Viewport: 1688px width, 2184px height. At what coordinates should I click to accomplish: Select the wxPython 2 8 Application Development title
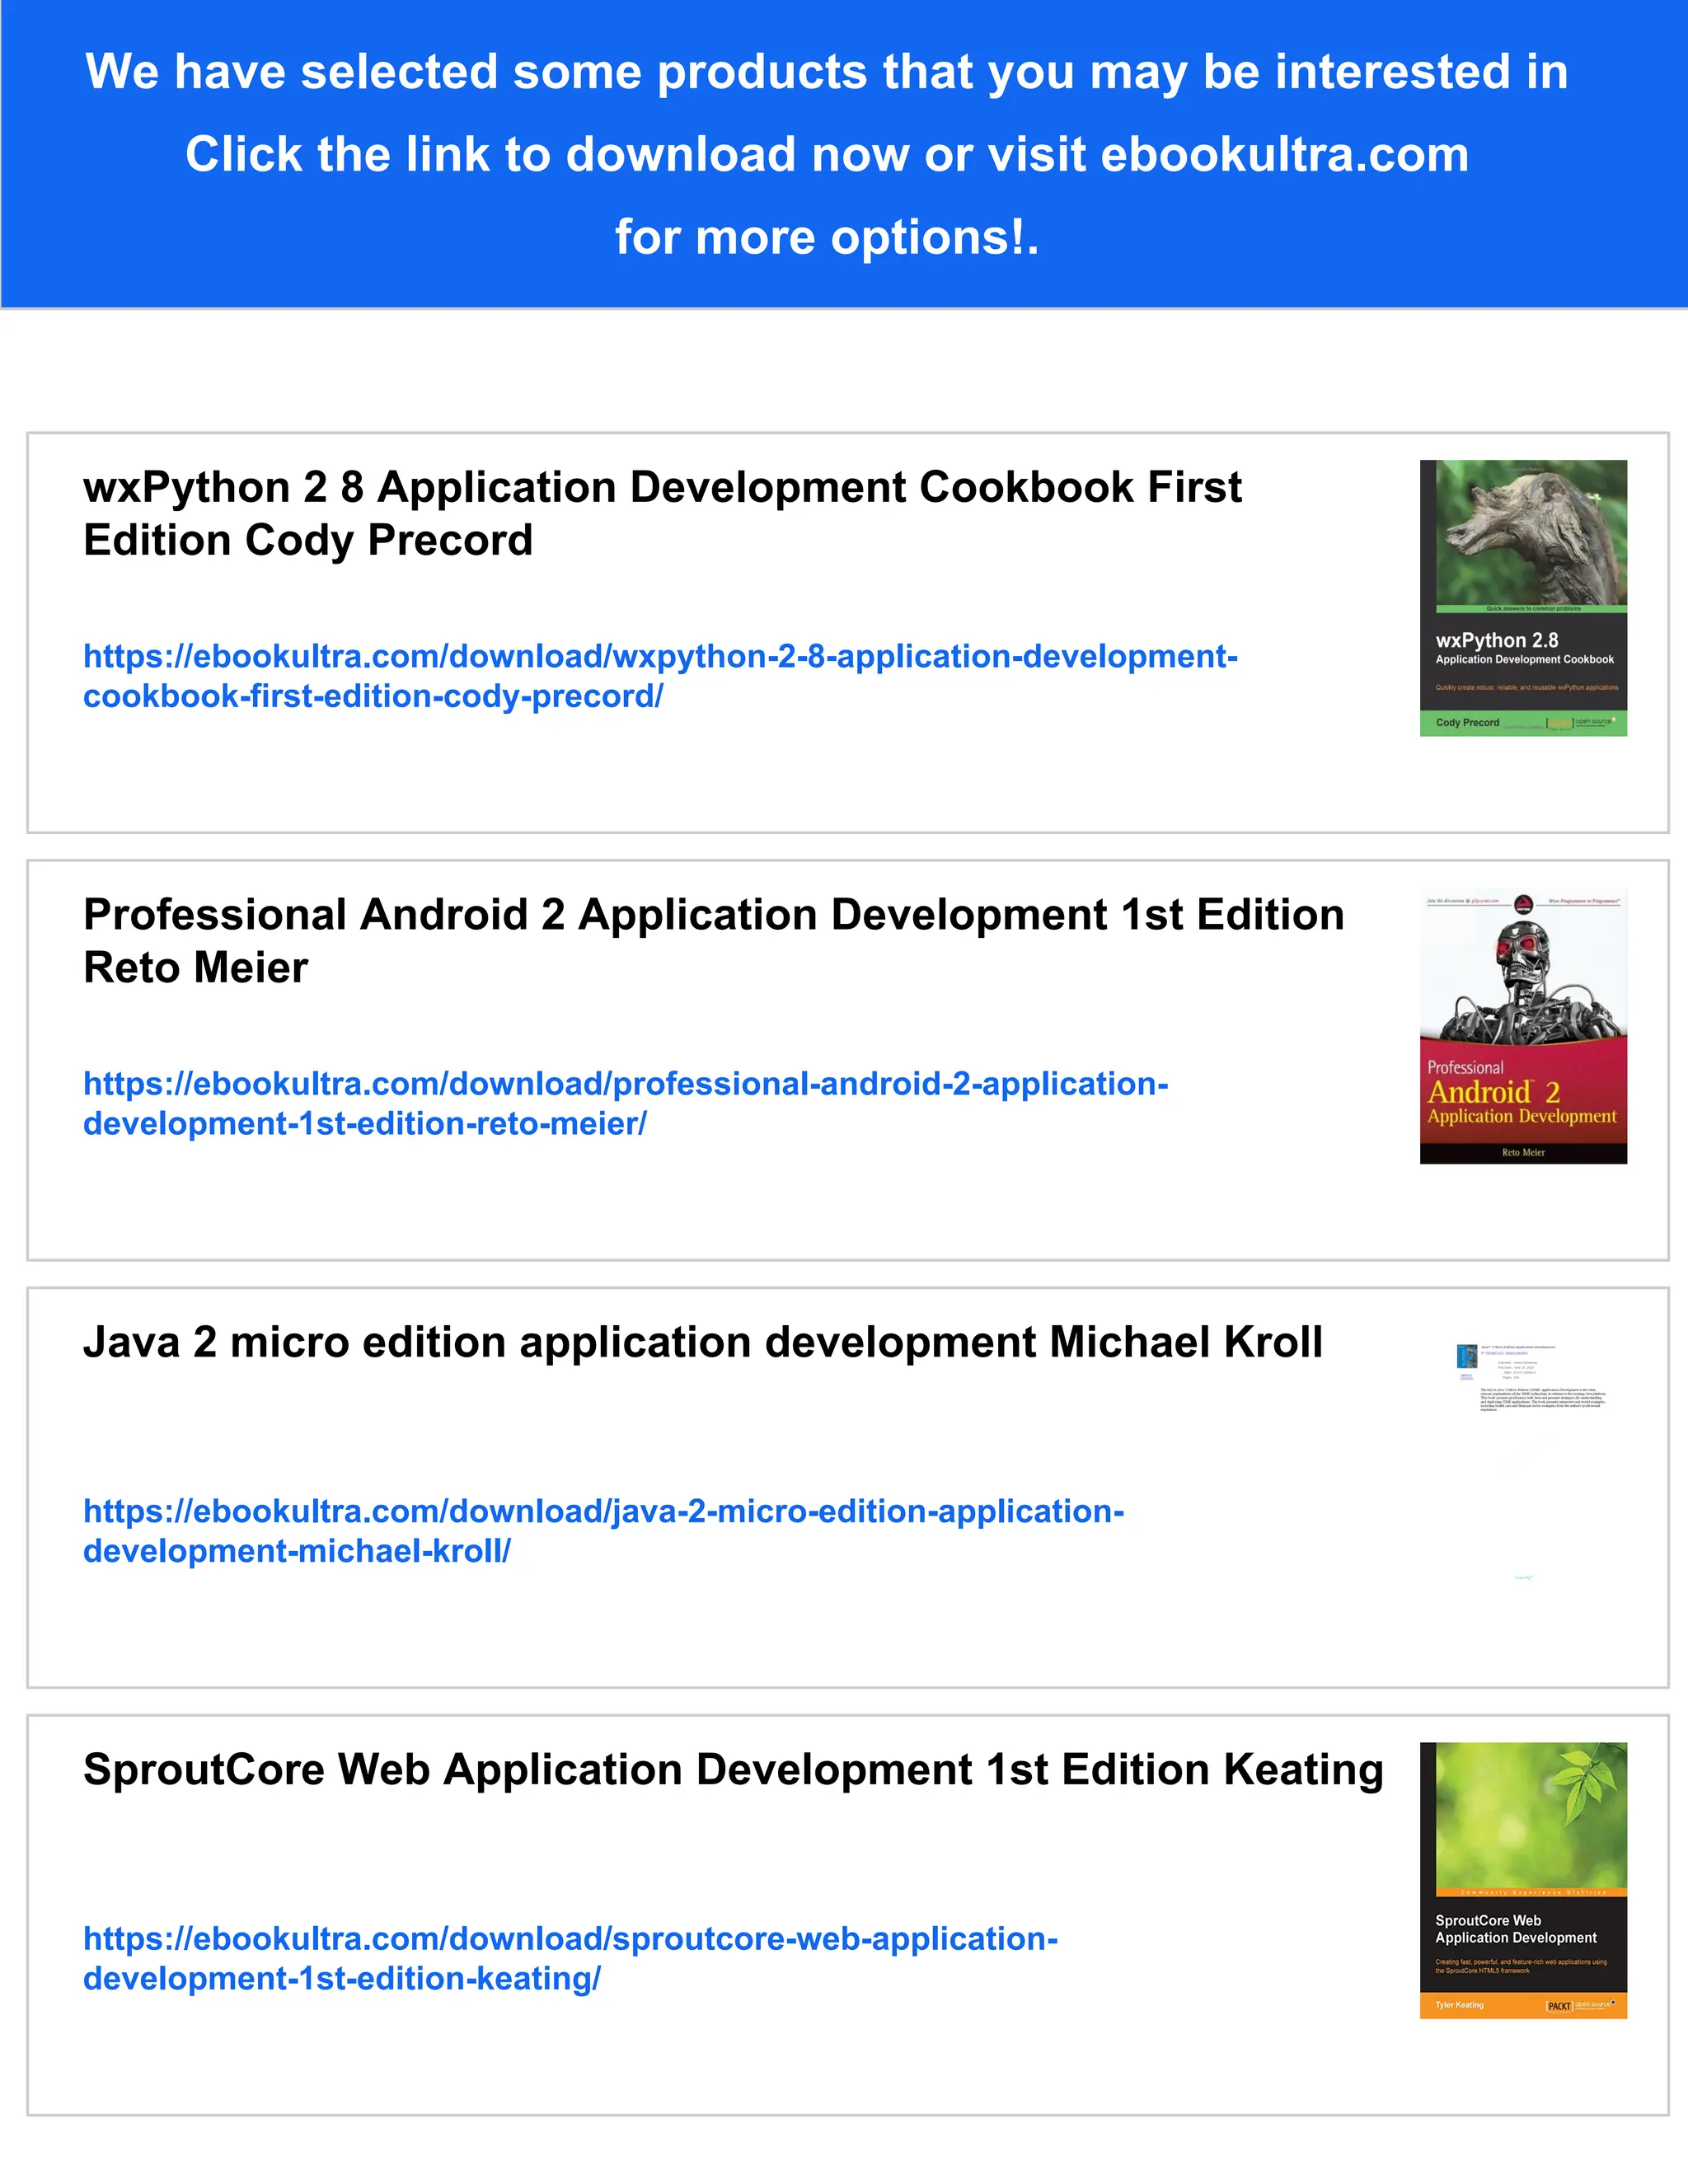tap(662, 514)
